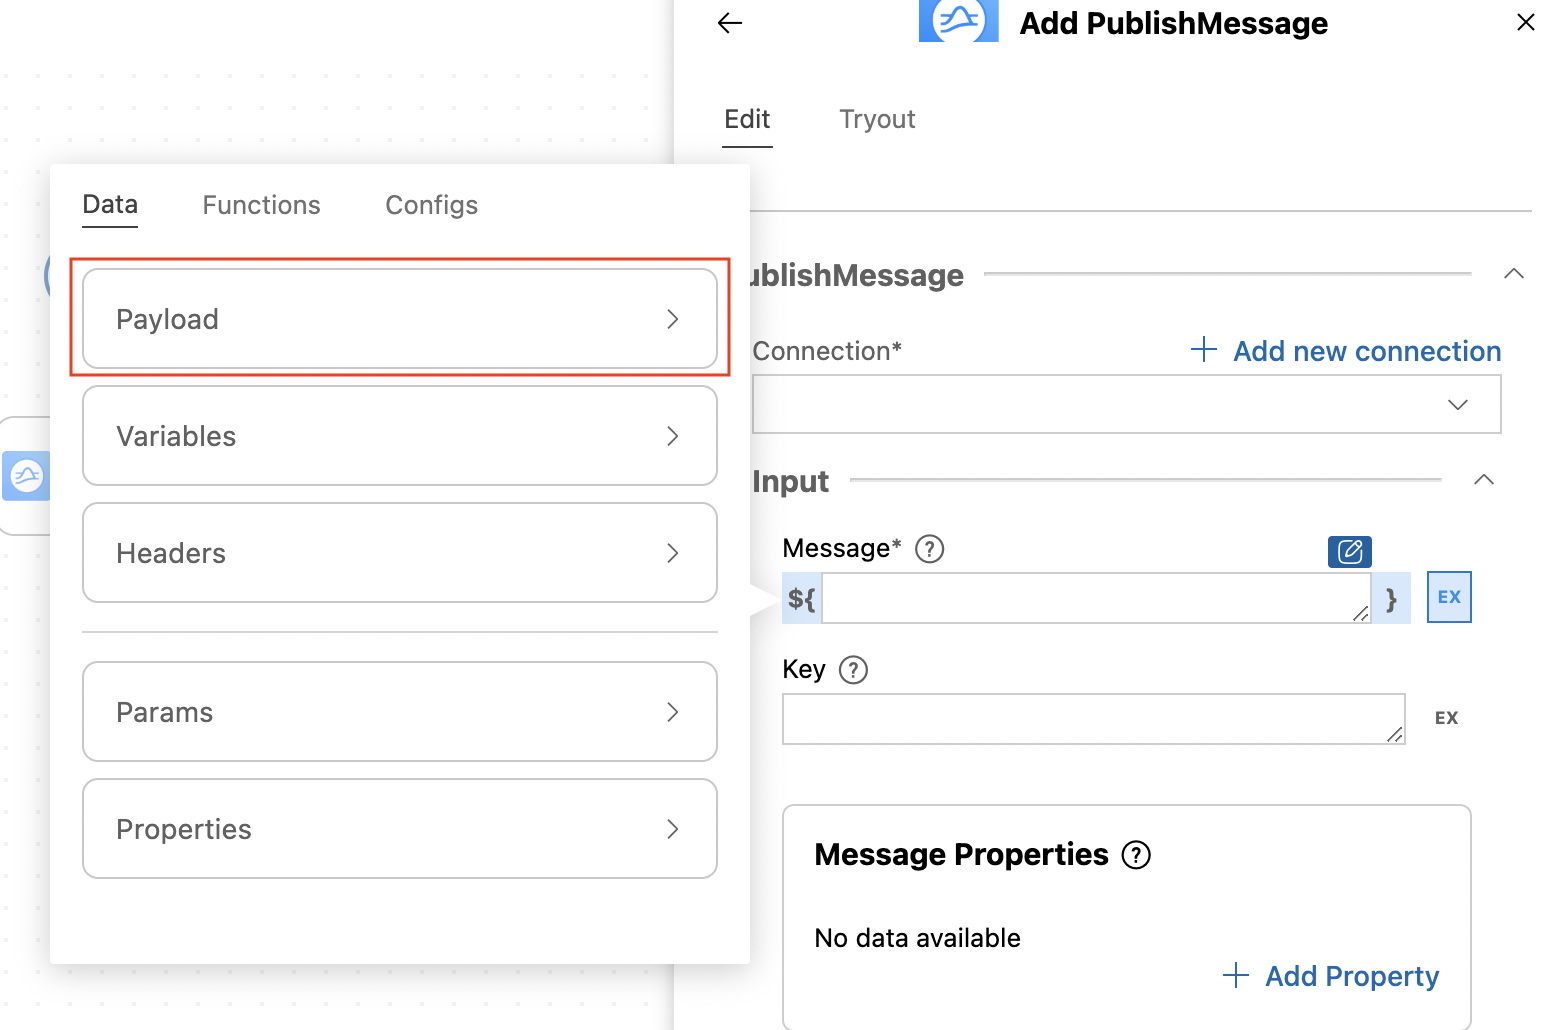
Task: Show help for the Key field
Action: [853, 670]
